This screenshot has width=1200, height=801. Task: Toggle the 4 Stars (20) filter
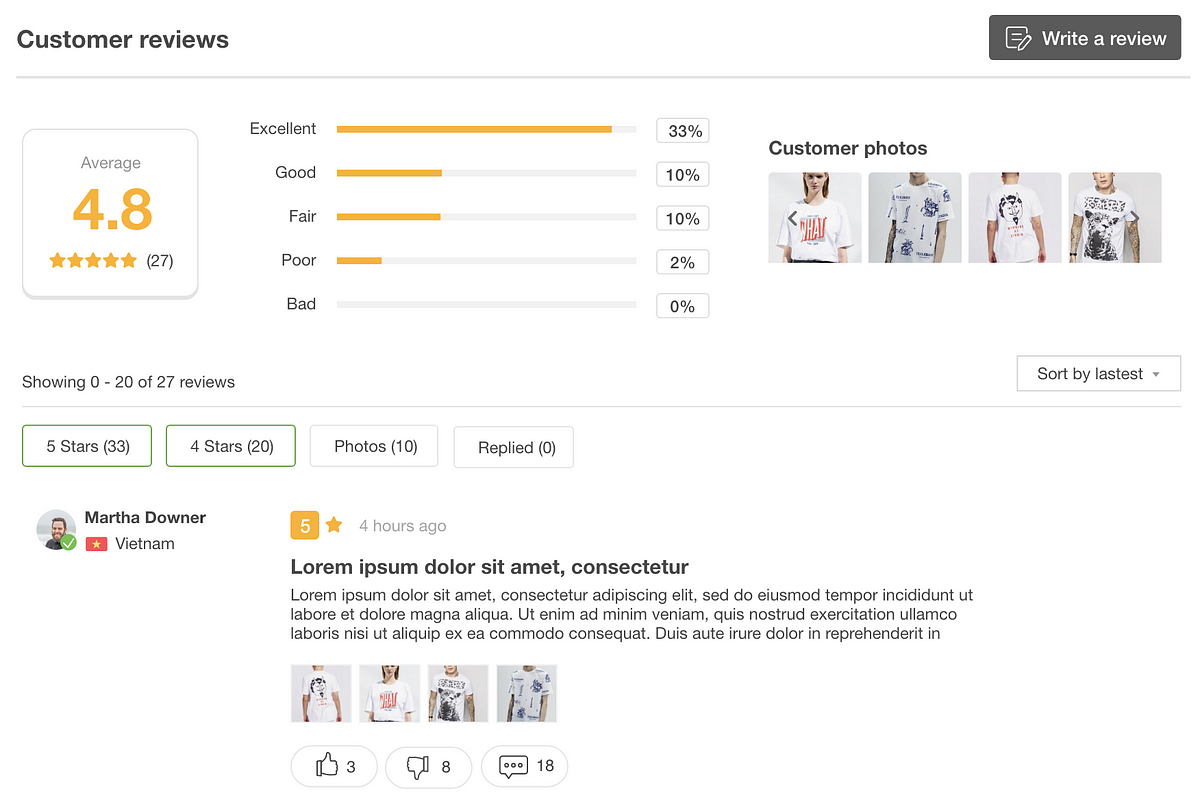231,446
